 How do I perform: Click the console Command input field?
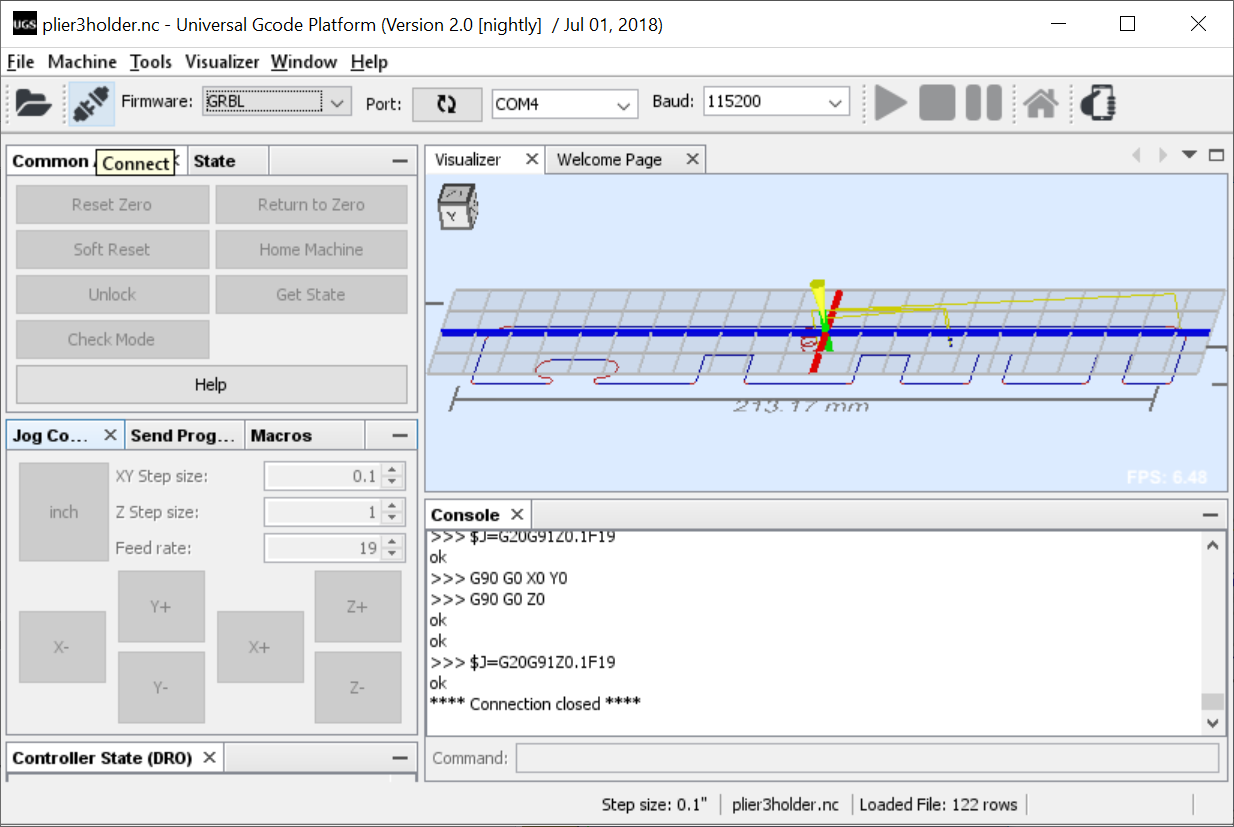867,757
